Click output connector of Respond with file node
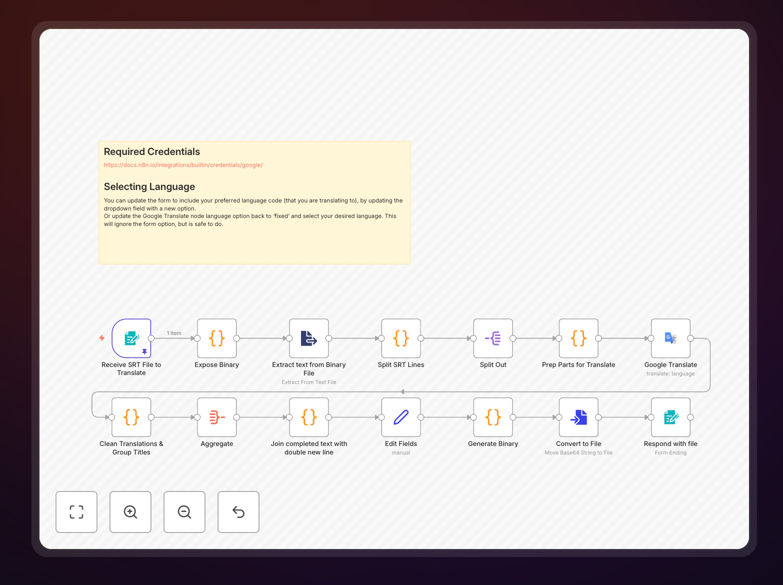 click(x=691, y=417)
